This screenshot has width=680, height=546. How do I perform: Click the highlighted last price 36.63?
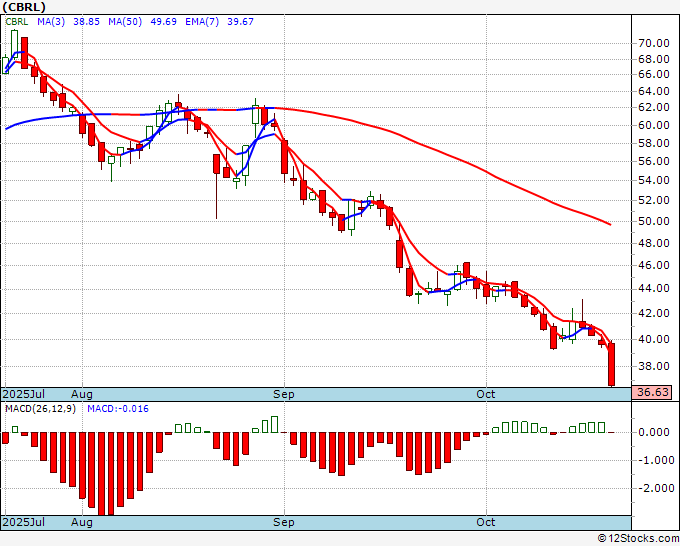pyautogui.click(x=653, y=392)
